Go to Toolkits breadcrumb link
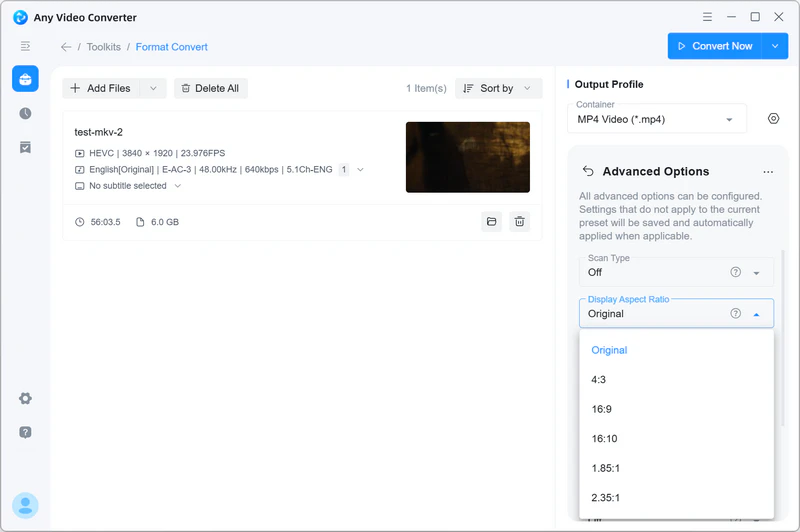Screen dimensions: 800x532 [x=104, y=47]
